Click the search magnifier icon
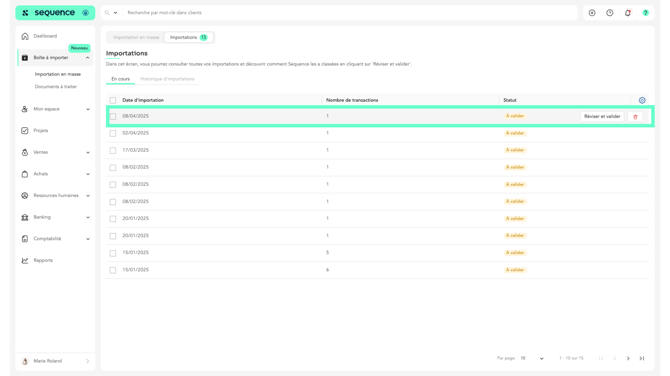This screenshot has width=670, height=376. (x=107, y=13)
